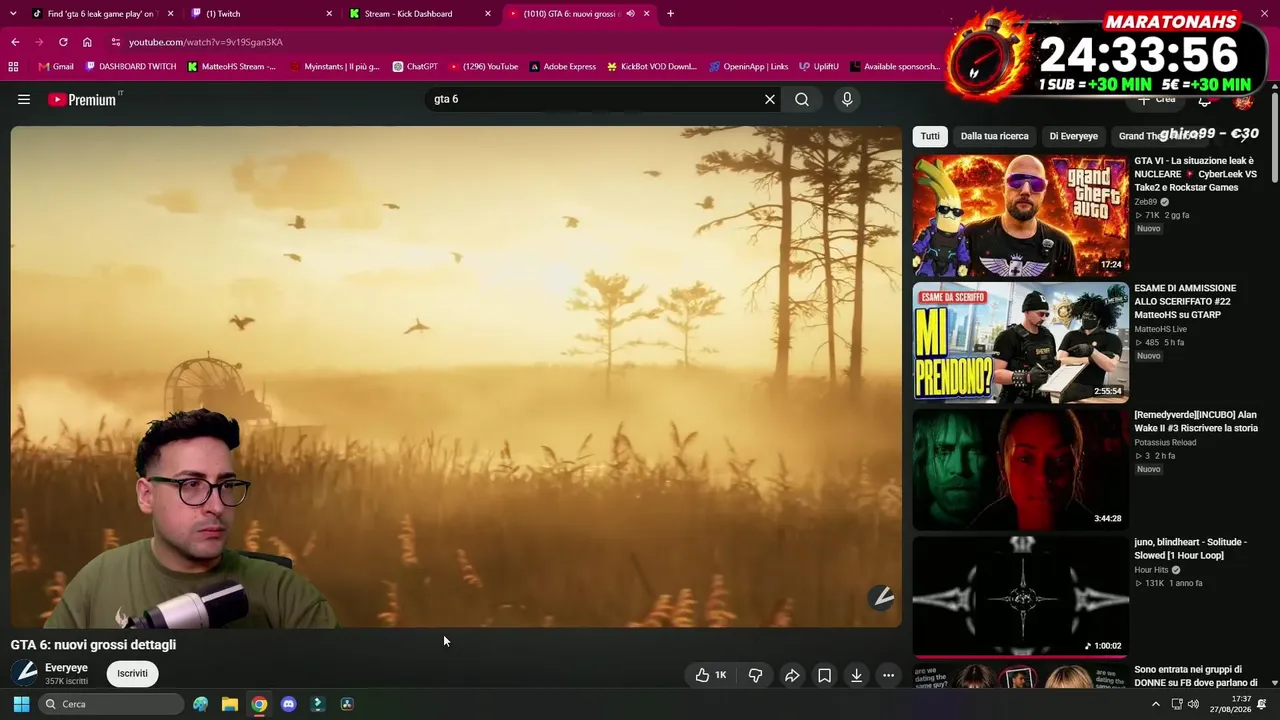1280x720 pixels.
Task: Click the browser Home button
Action: click(x=87, y=42)
